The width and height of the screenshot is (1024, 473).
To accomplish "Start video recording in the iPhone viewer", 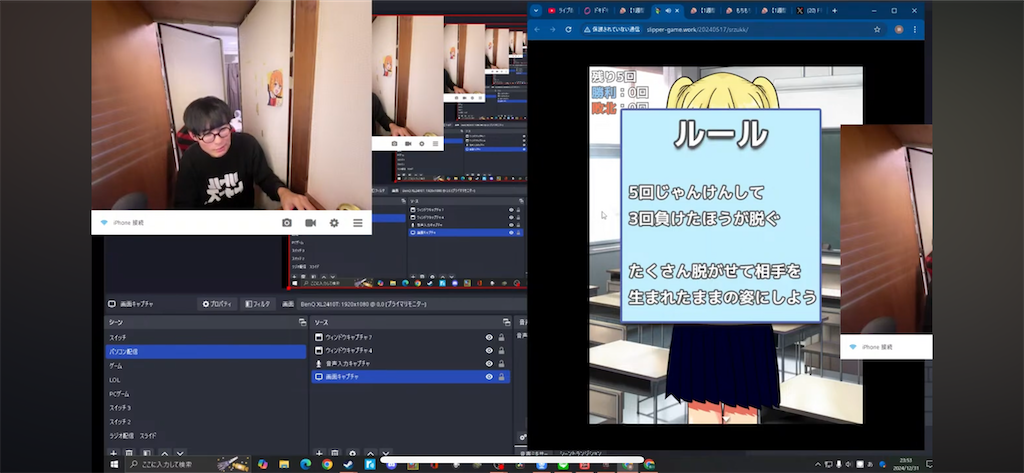I will [x=310, y=223].
